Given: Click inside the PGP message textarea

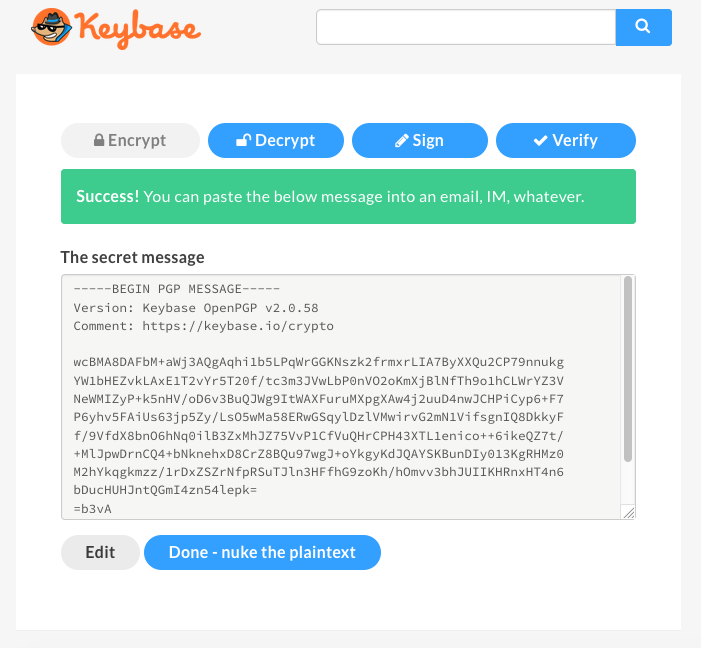Looking at the screenshot, I should pos(341,397).
